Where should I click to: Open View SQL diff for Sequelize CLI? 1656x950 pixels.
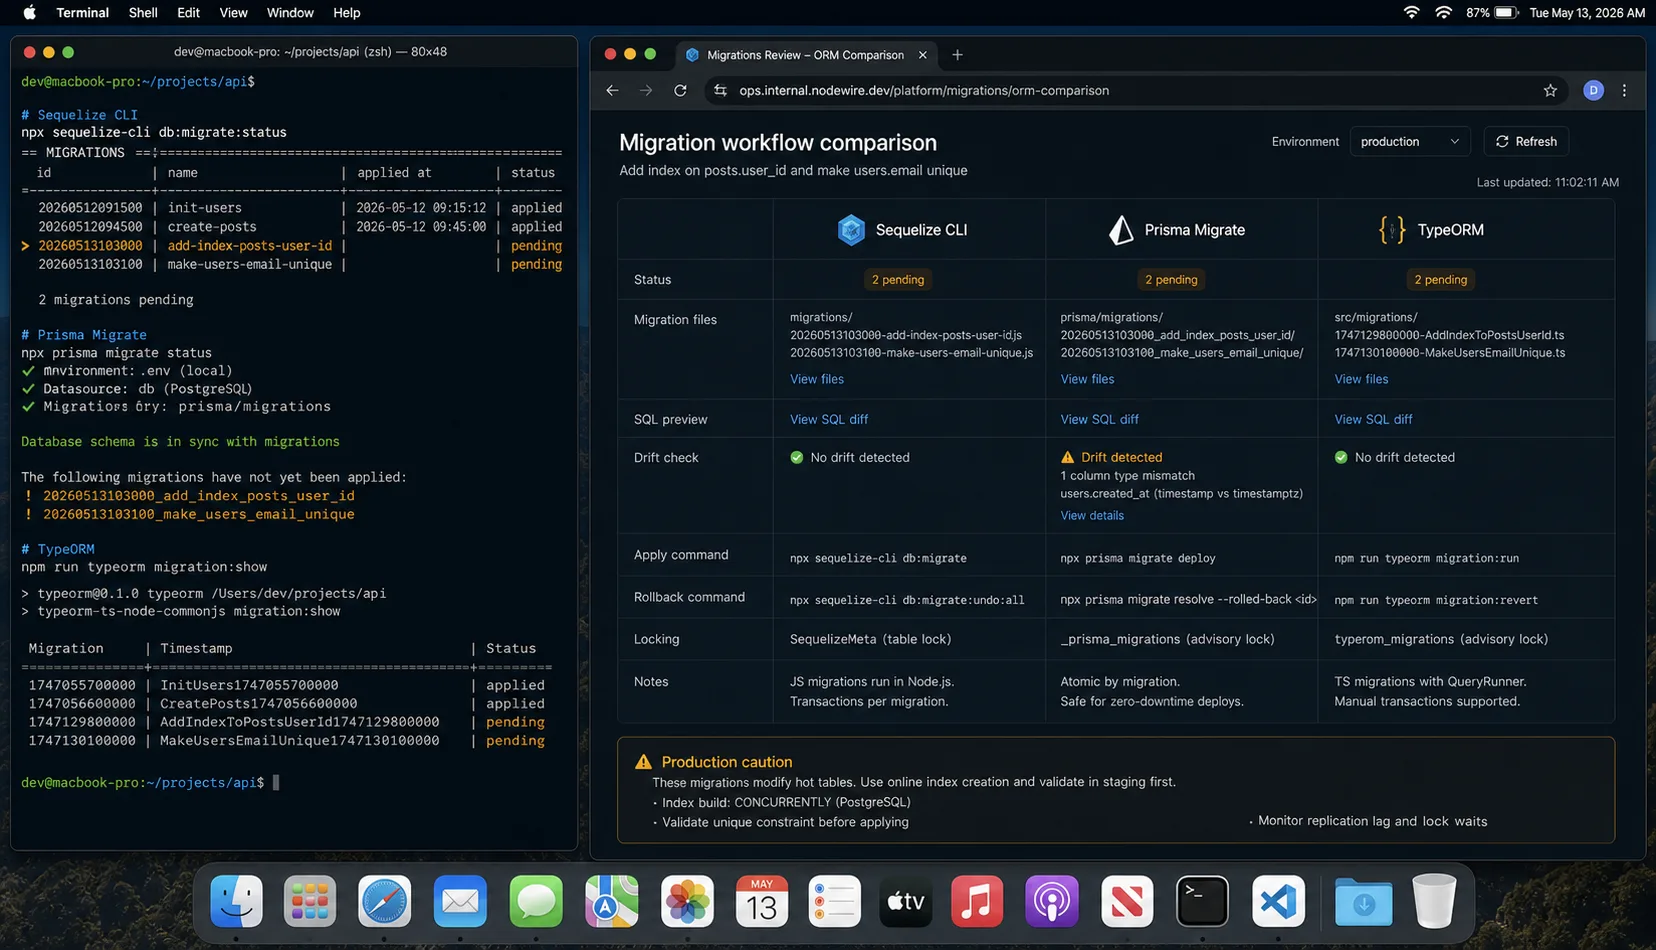pyautogui.click(x=829, y=419)
